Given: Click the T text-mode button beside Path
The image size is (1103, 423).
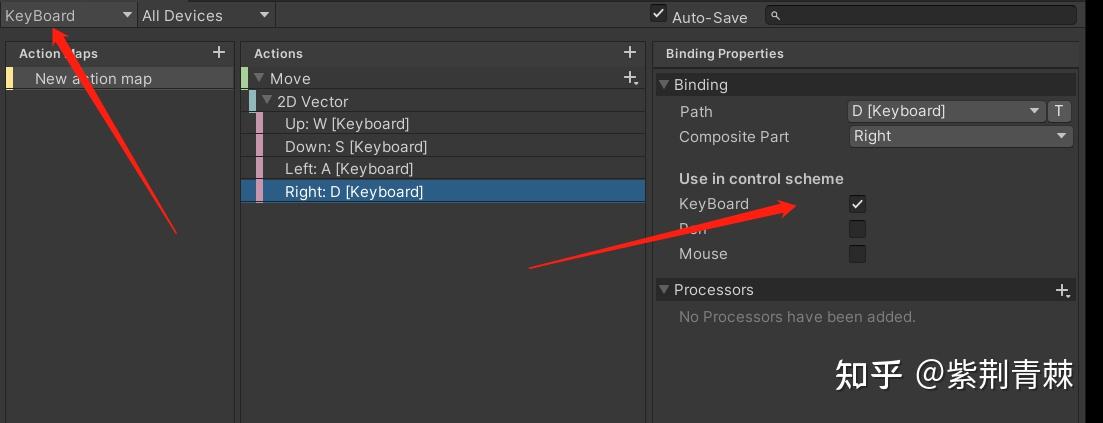Looking at the screenshot, I should [1059, 111].
